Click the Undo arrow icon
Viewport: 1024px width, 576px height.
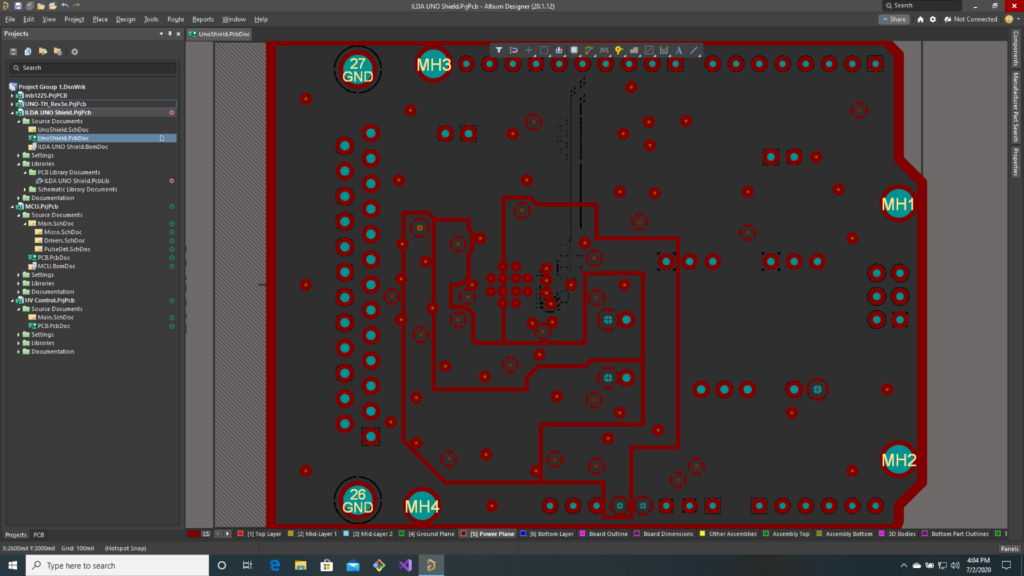tap(64, 6)
